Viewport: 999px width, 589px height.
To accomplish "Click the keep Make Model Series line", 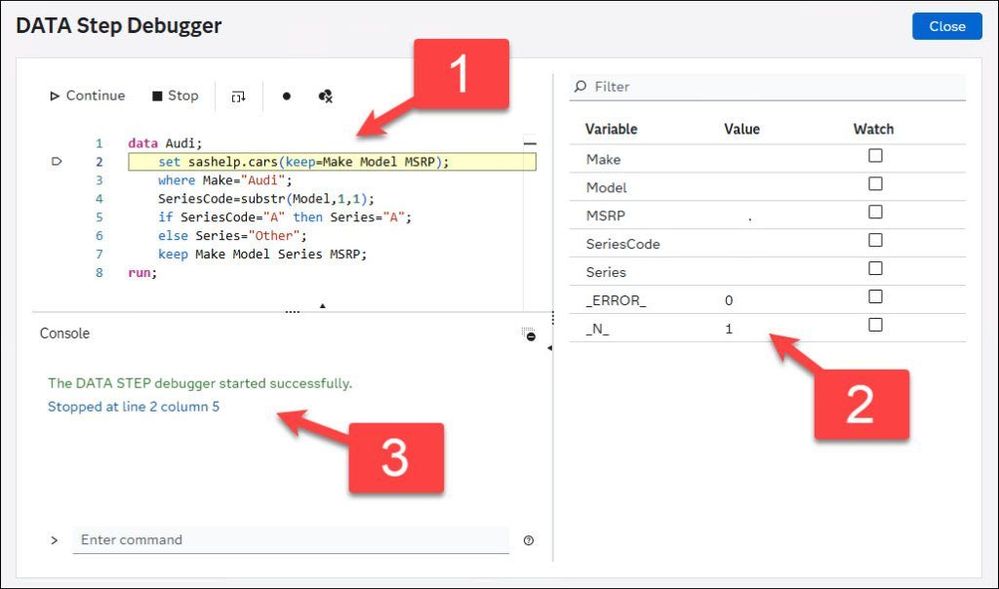I will (x=262, y=254).
